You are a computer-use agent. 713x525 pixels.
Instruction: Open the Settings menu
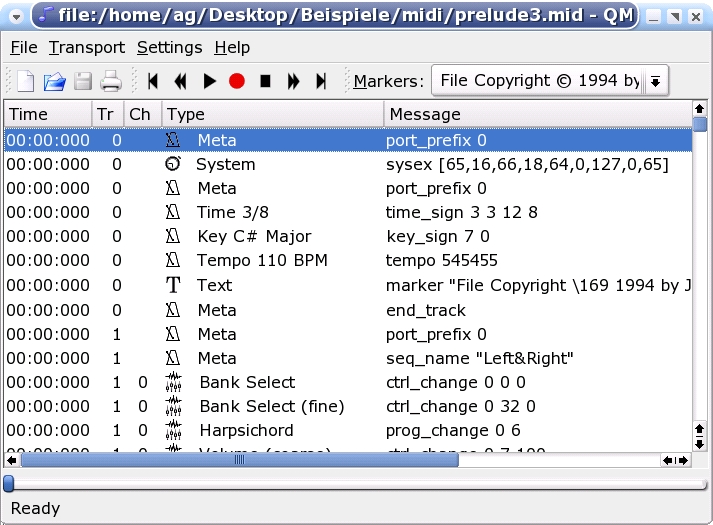pyautogui.click(x=169, y=47)
